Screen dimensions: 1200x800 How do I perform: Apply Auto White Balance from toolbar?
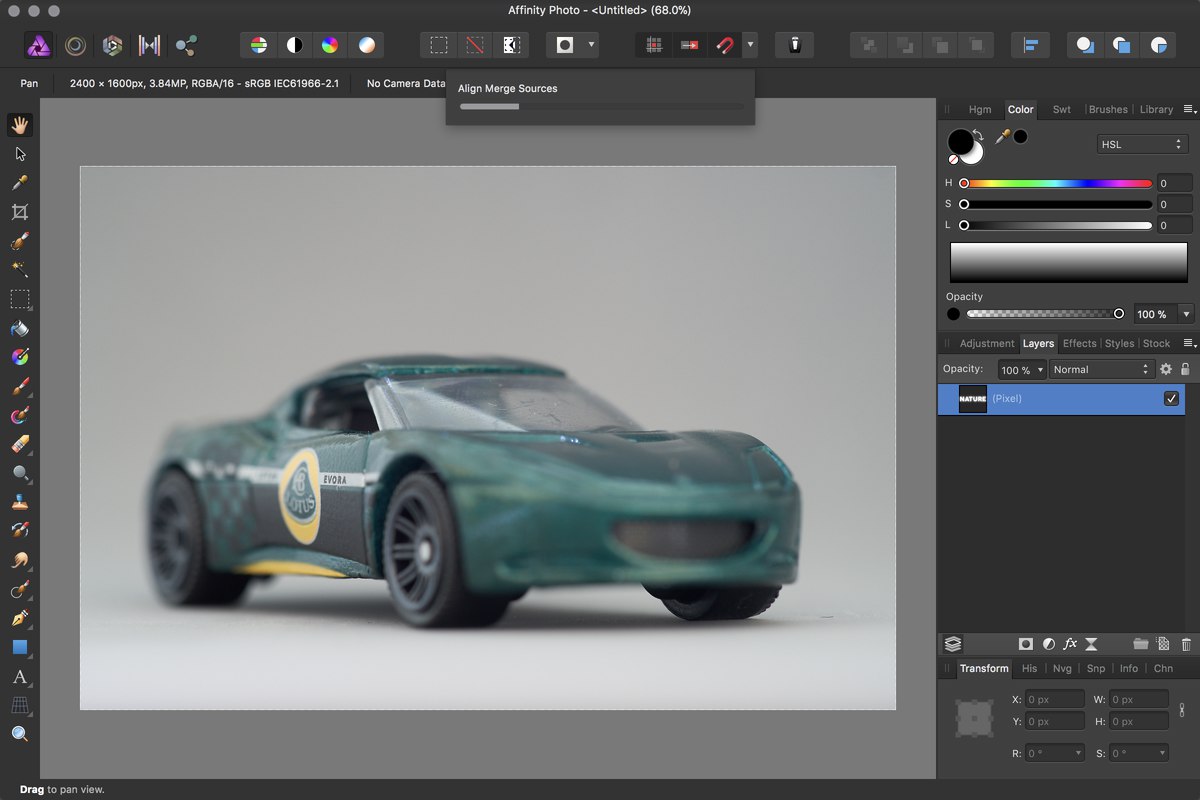tap(367, 45)
